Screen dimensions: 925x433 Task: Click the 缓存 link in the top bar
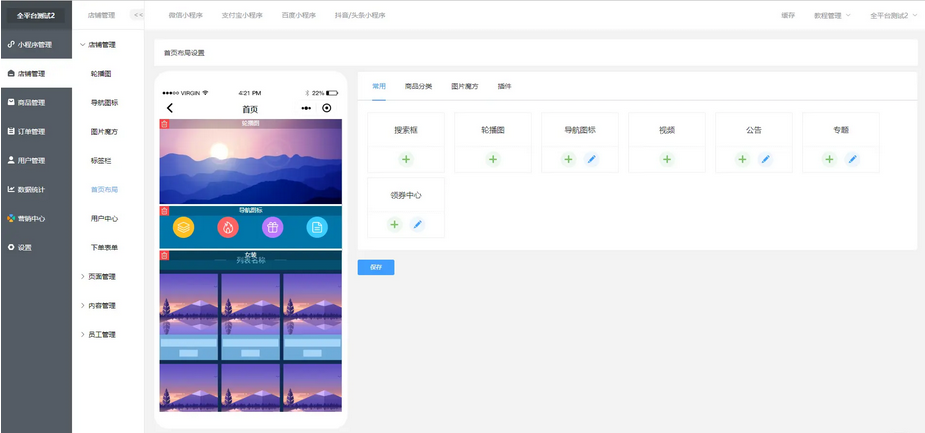pyautogui.click(x=789, y=16)
